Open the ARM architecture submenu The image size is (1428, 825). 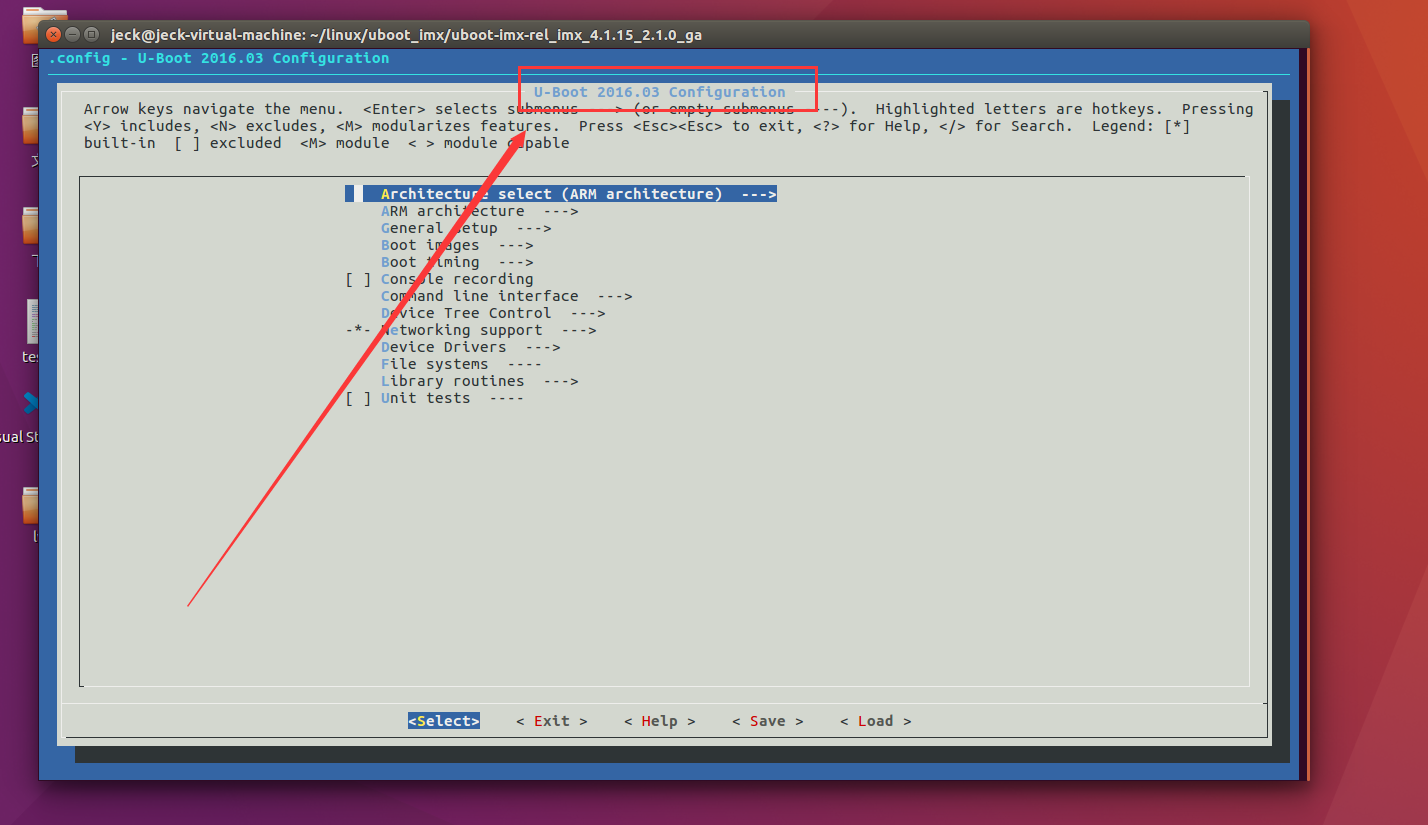(x=479, y=211)
